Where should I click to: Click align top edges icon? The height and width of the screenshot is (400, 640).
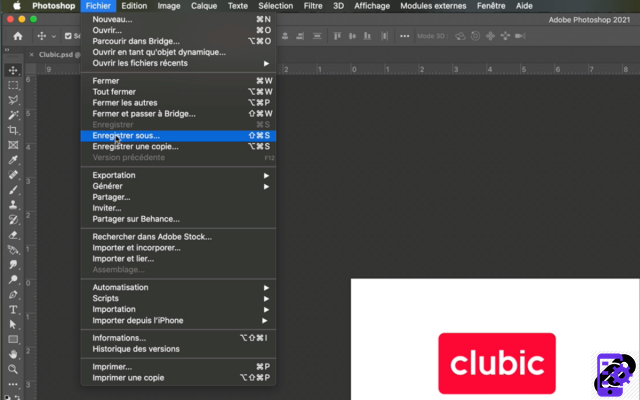[337, 36]
